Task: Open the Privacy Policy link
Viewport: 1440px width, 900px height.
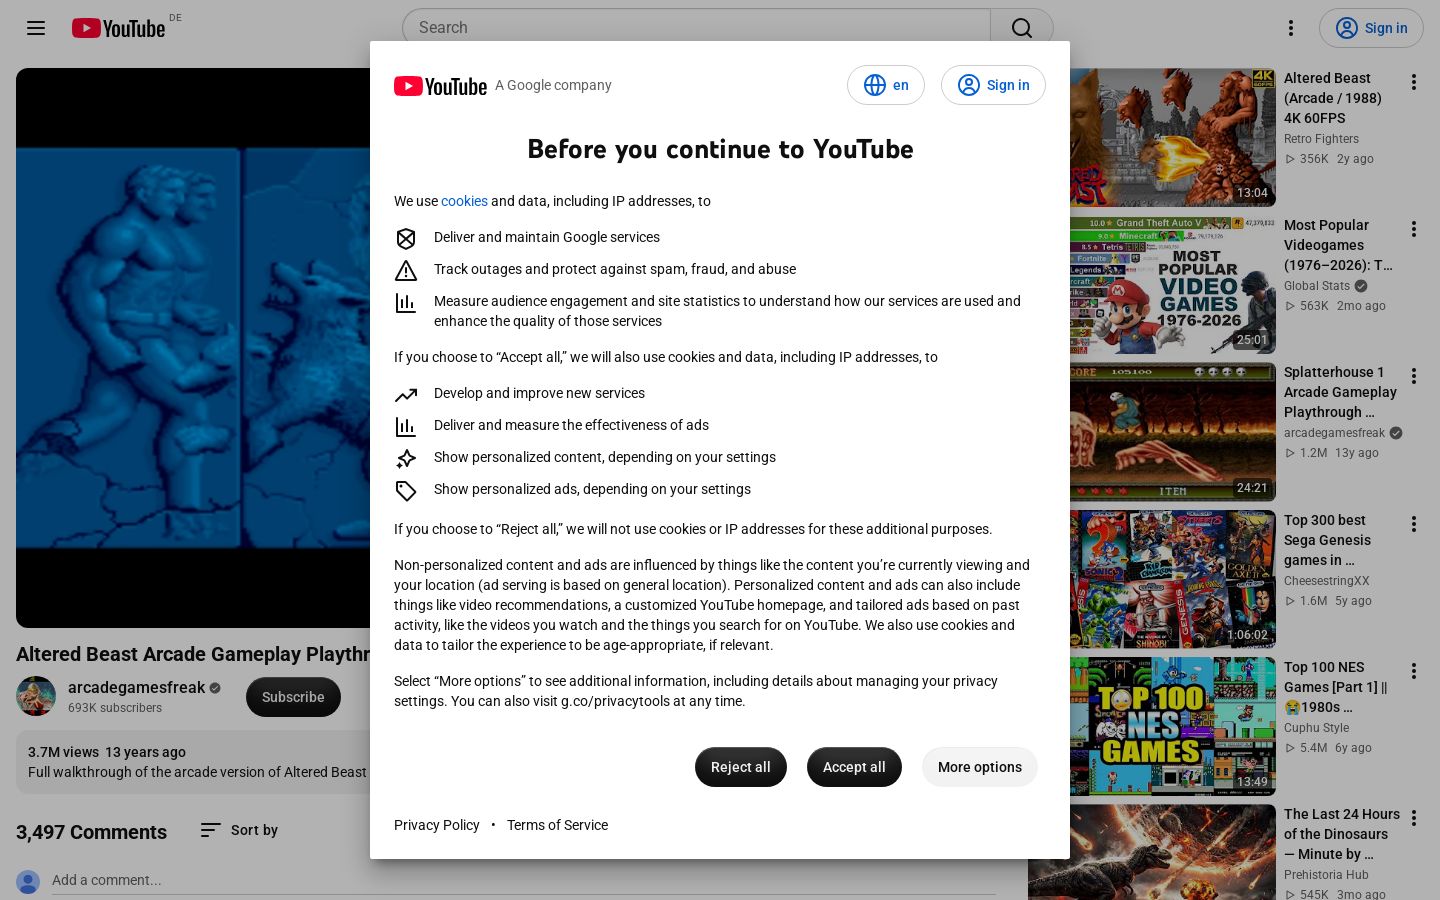Action: click(437, 825)
